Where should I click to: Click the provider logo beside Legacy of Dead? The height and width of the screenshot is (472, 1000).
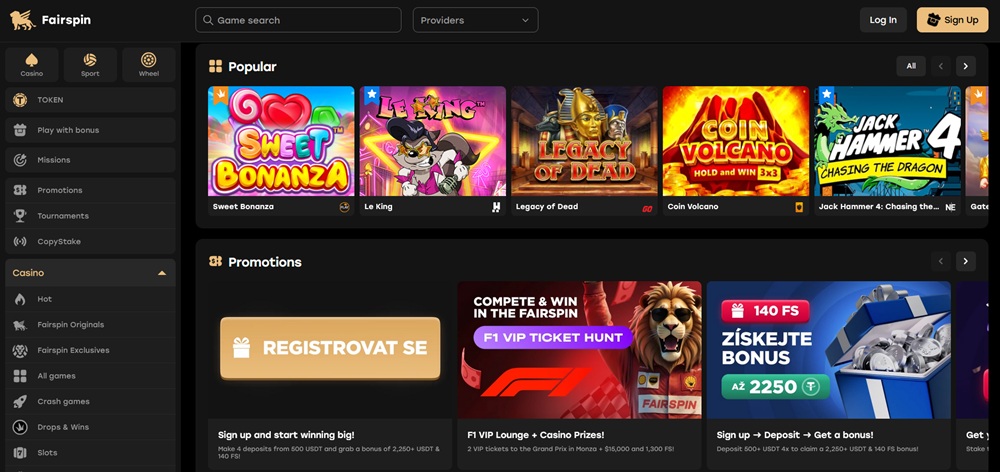pos(647,208)
